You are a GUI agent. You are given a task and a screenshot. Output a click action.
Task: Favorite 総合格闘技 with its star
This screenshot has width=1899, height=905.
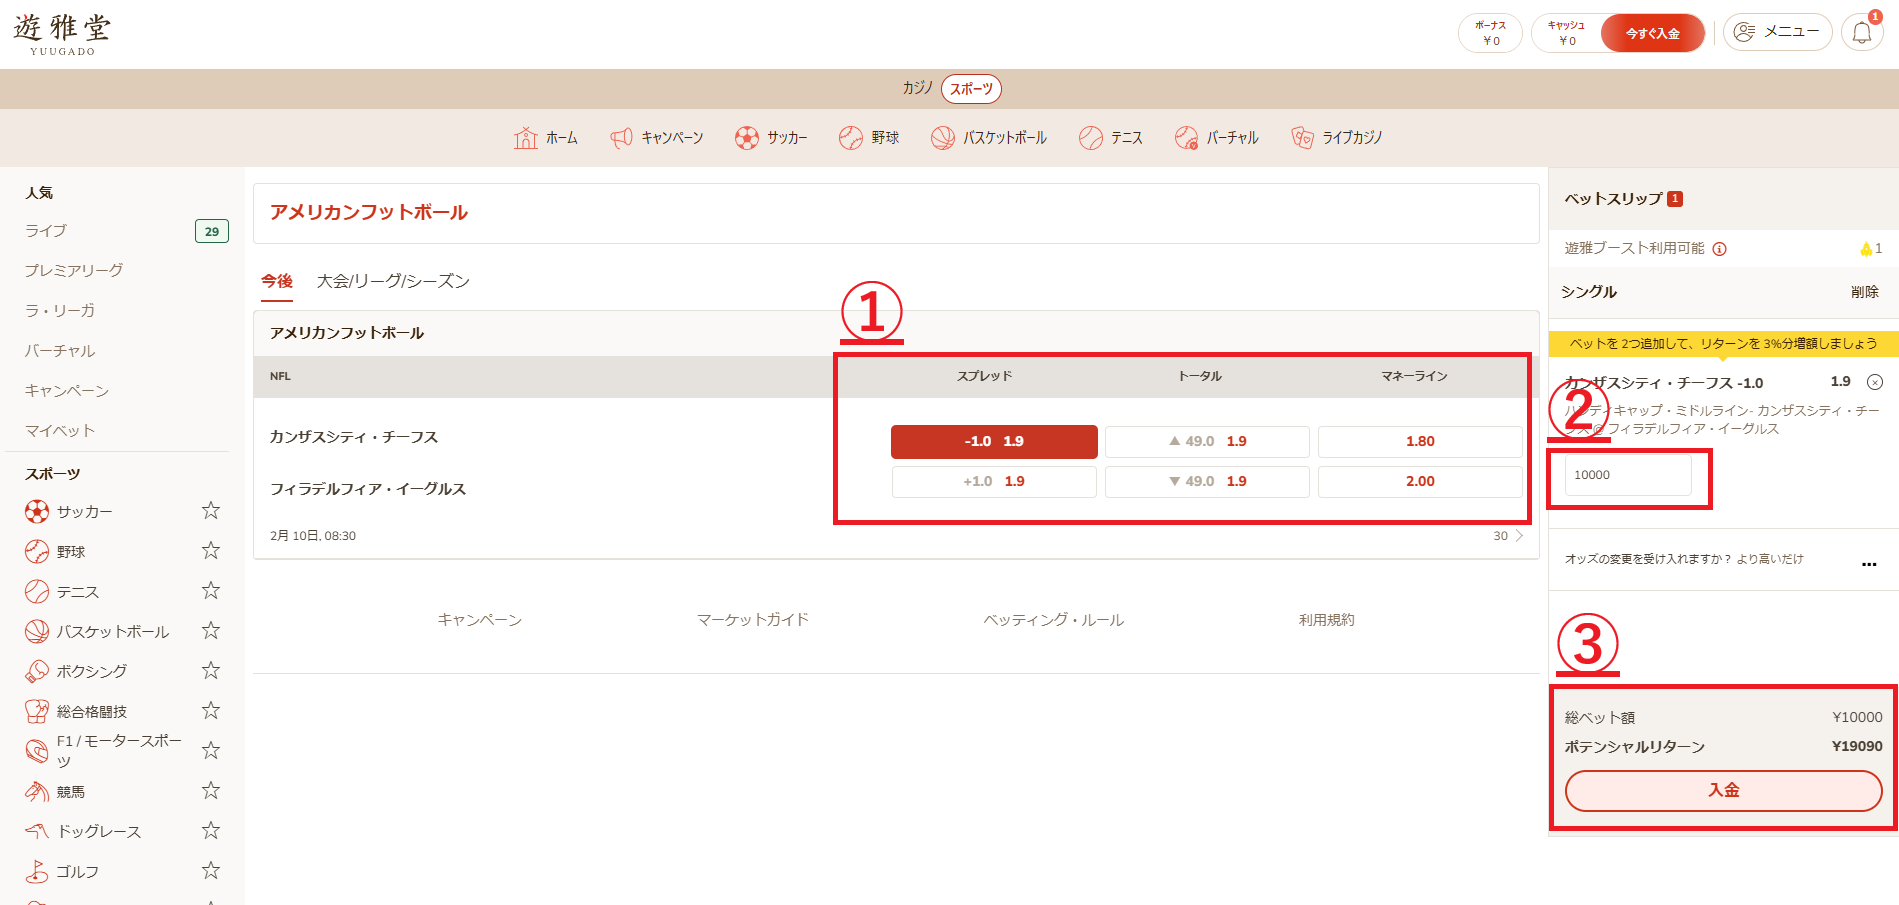pos(211,711)
